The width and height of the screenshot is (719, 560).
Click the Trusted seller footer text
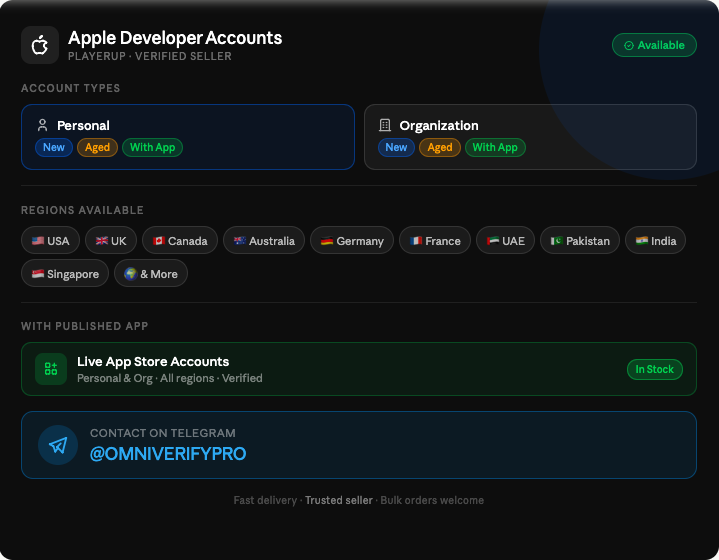339,500
